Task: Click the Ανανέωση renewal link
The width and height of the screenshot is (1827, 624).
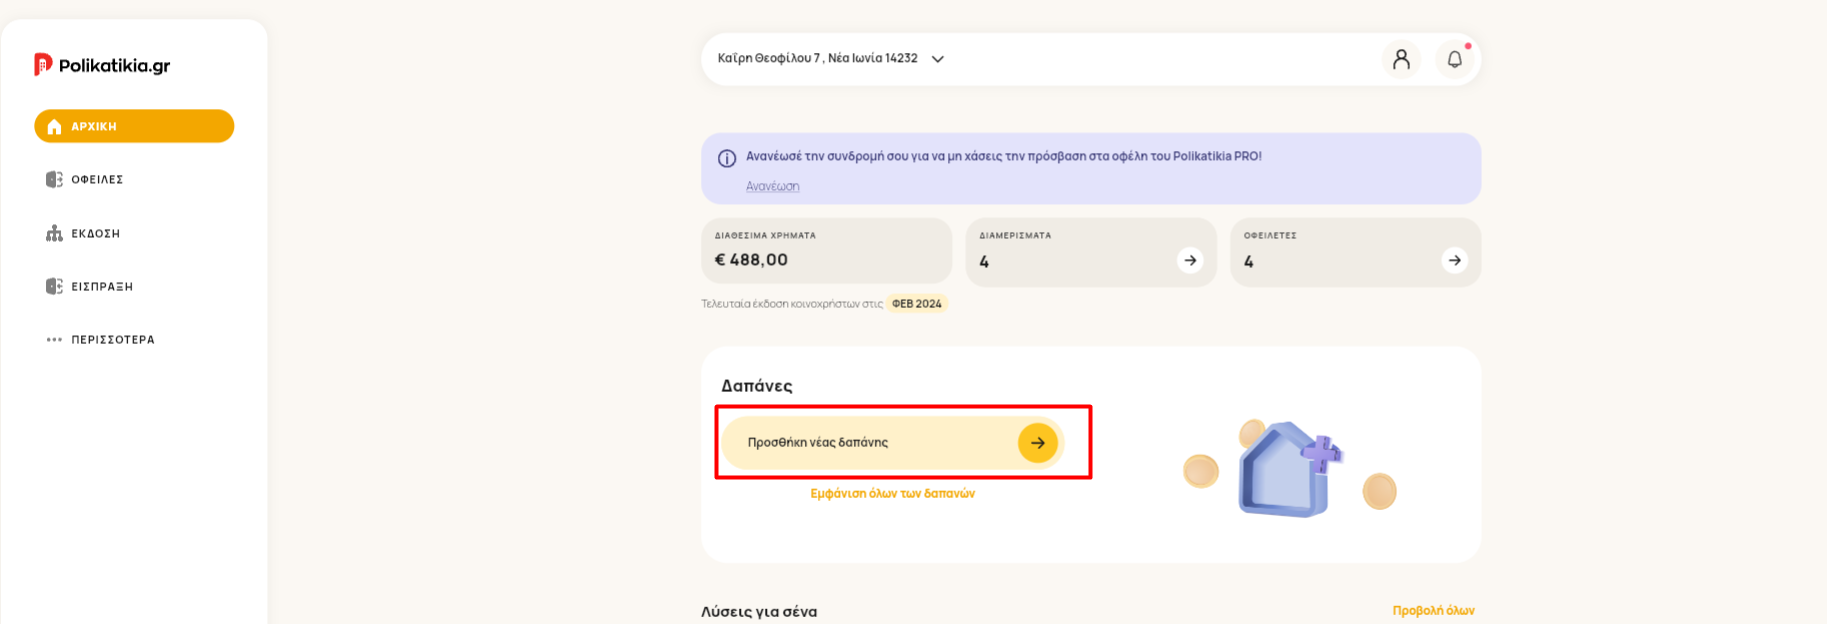Action: tap(772, 186)
